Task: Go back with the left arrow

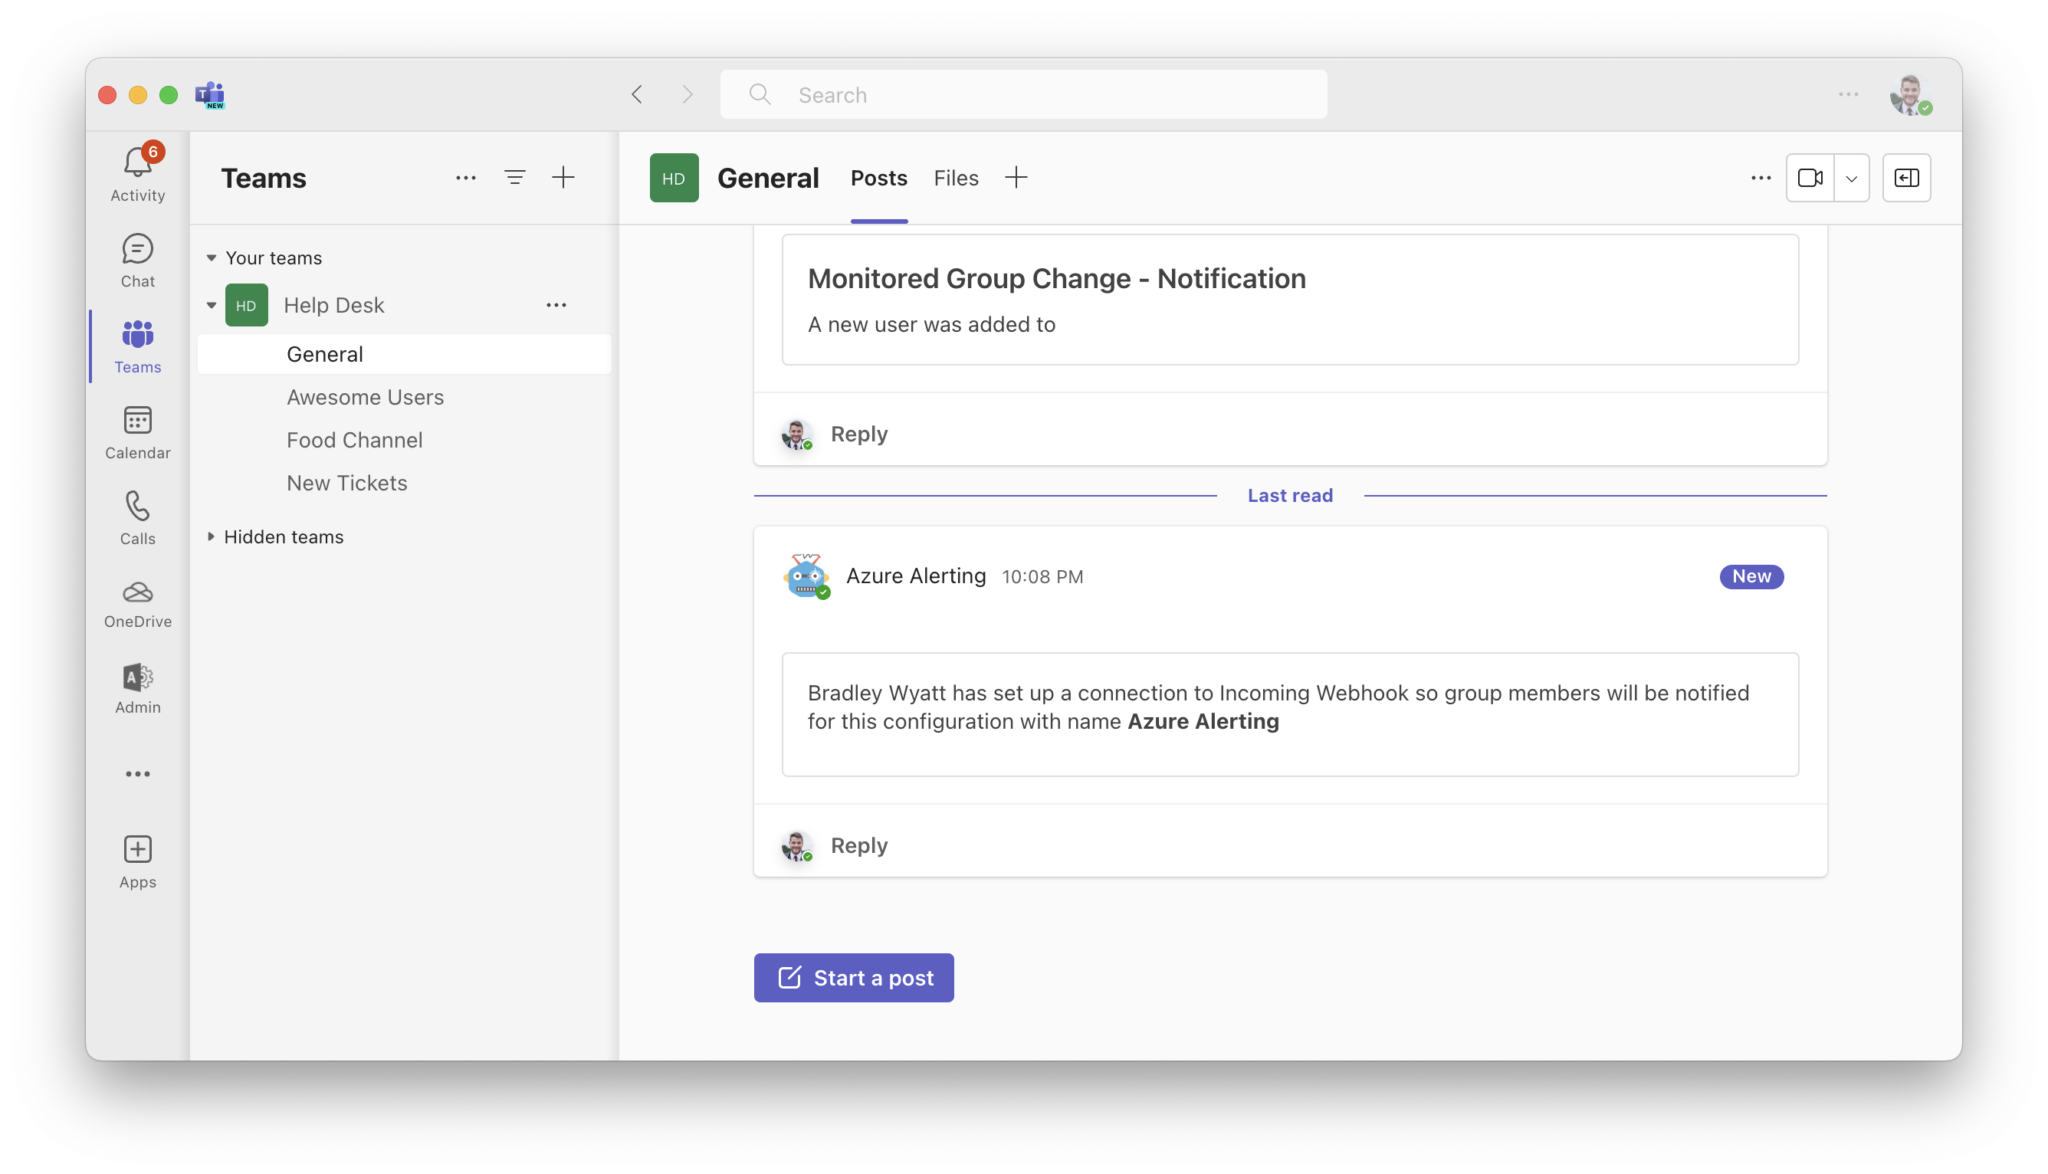Action: 637,94
